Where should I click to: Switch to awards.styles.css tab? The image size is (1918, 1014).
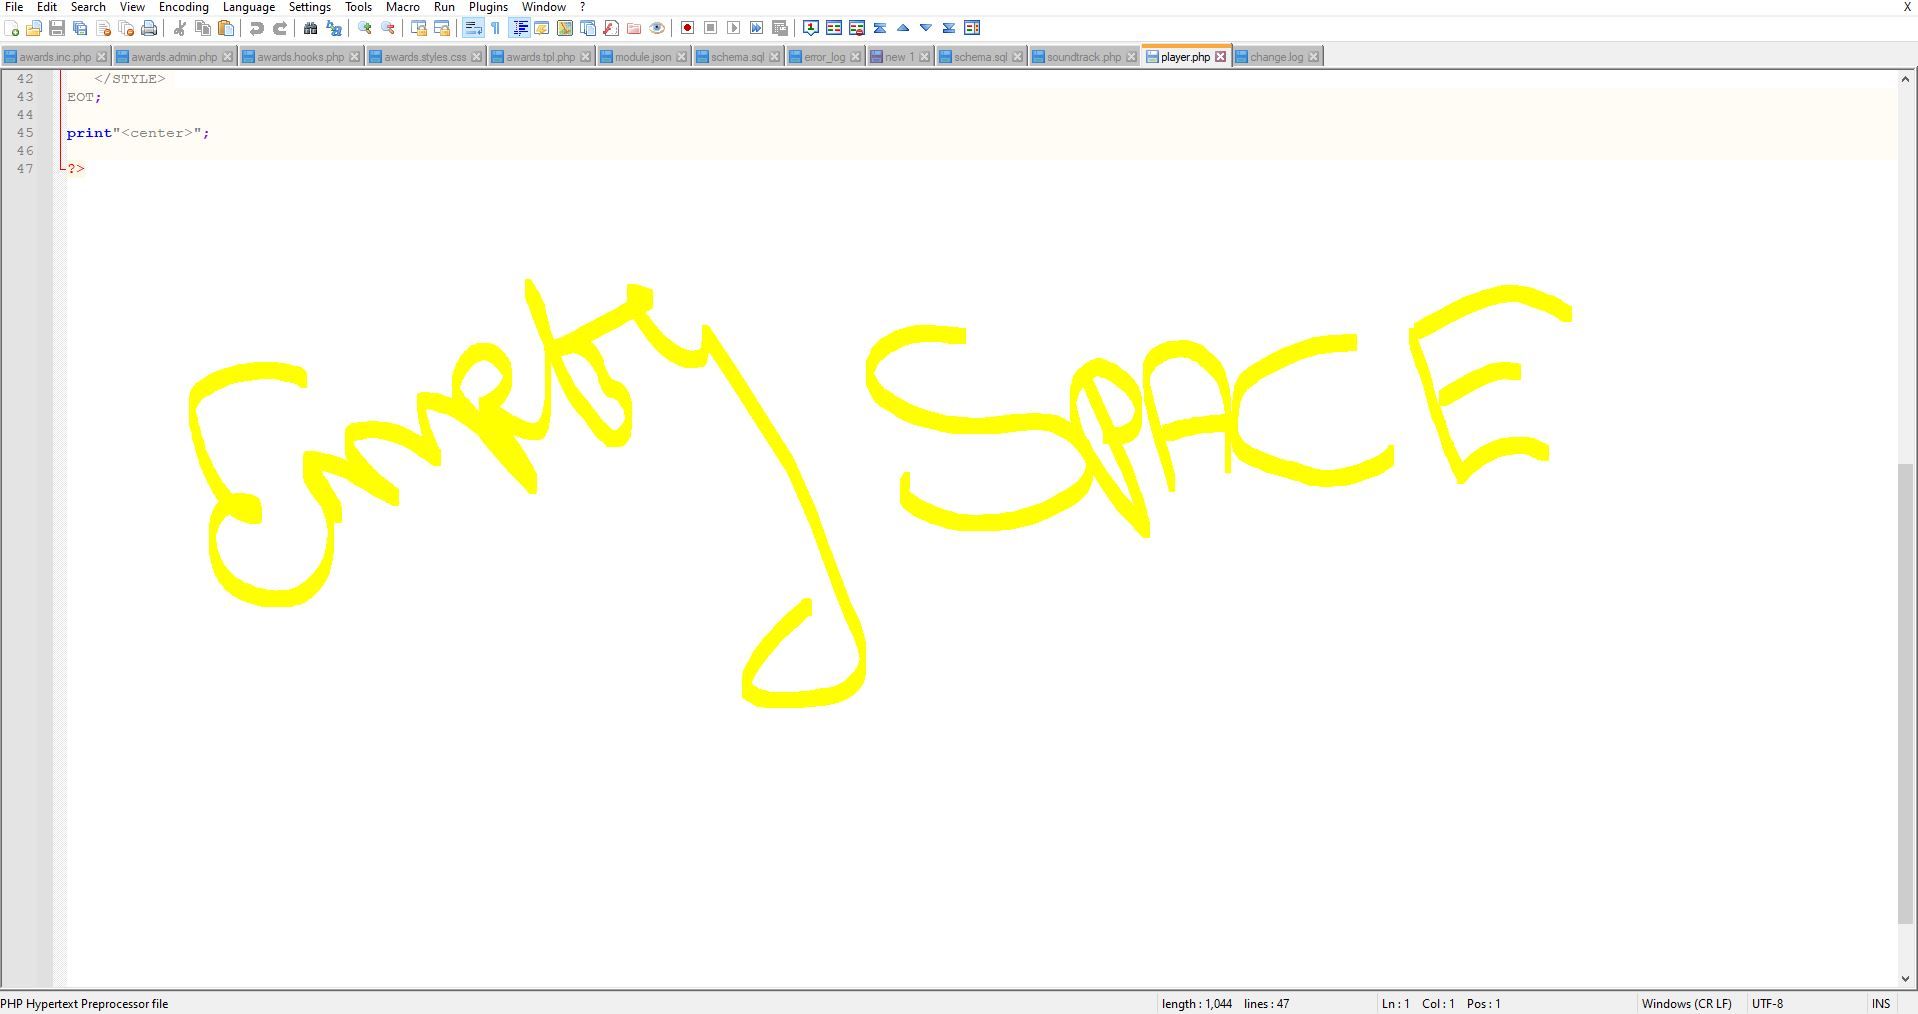(x=425, y=57)
